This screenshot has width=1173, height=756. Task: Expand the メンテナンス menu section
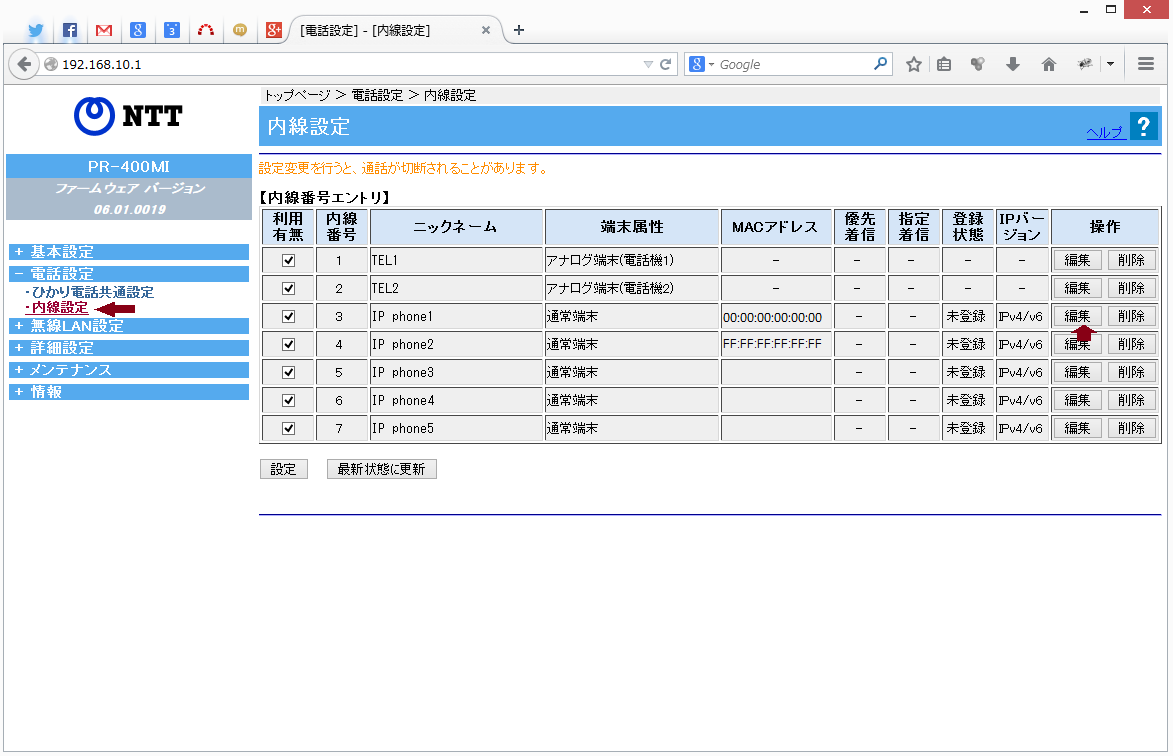pyautogui.click(x=129, y=370)
